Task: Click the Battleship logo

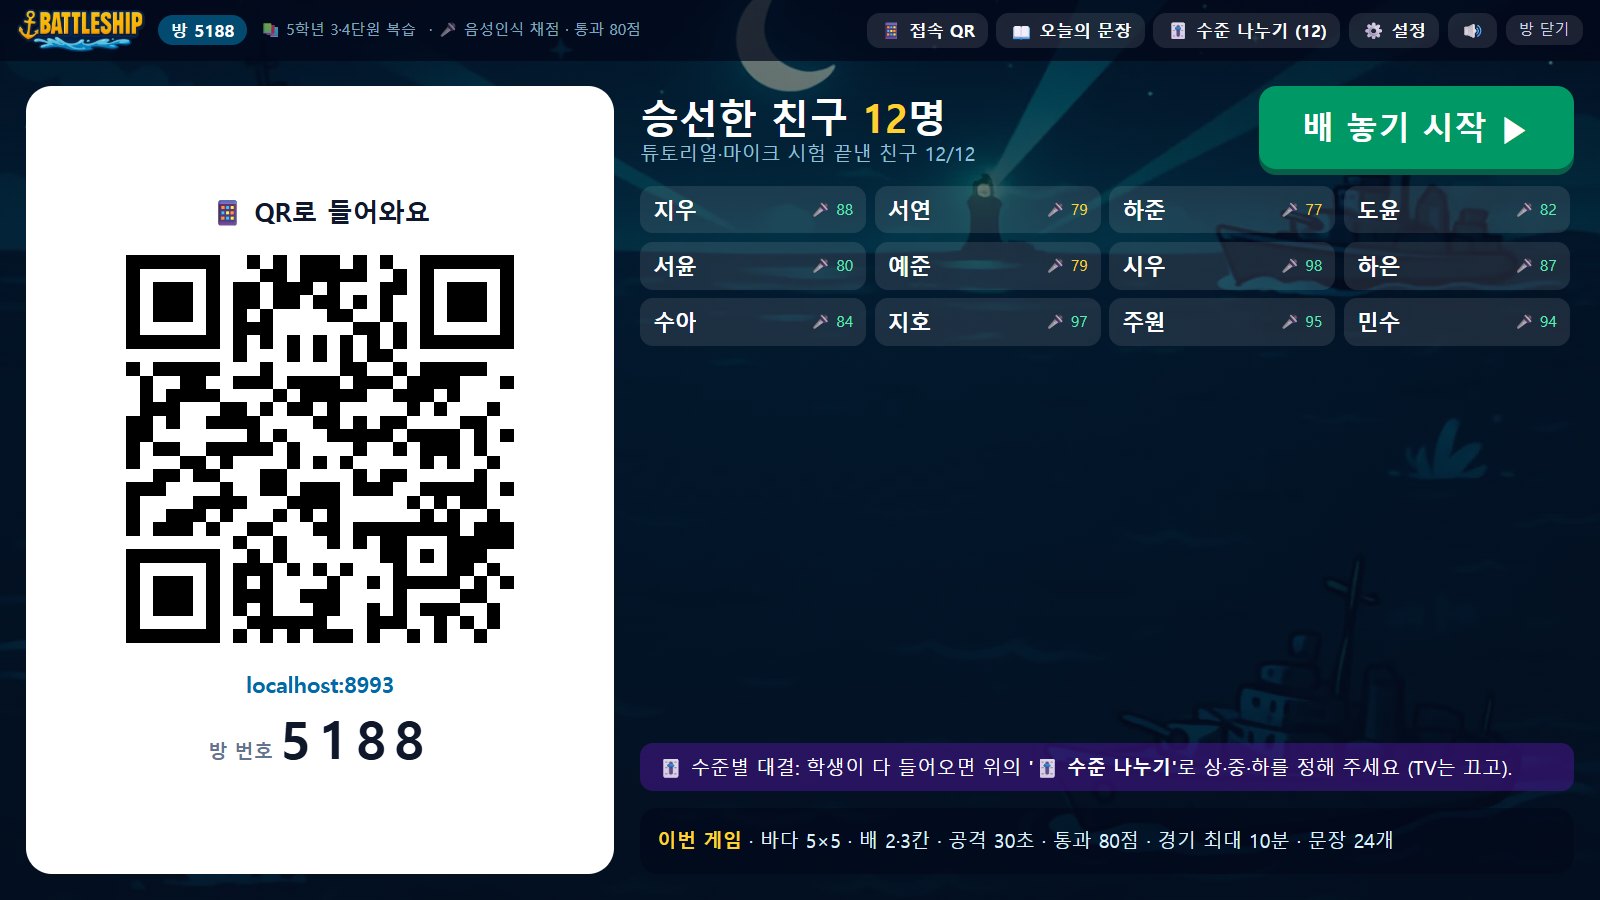Action: [81, 28]
